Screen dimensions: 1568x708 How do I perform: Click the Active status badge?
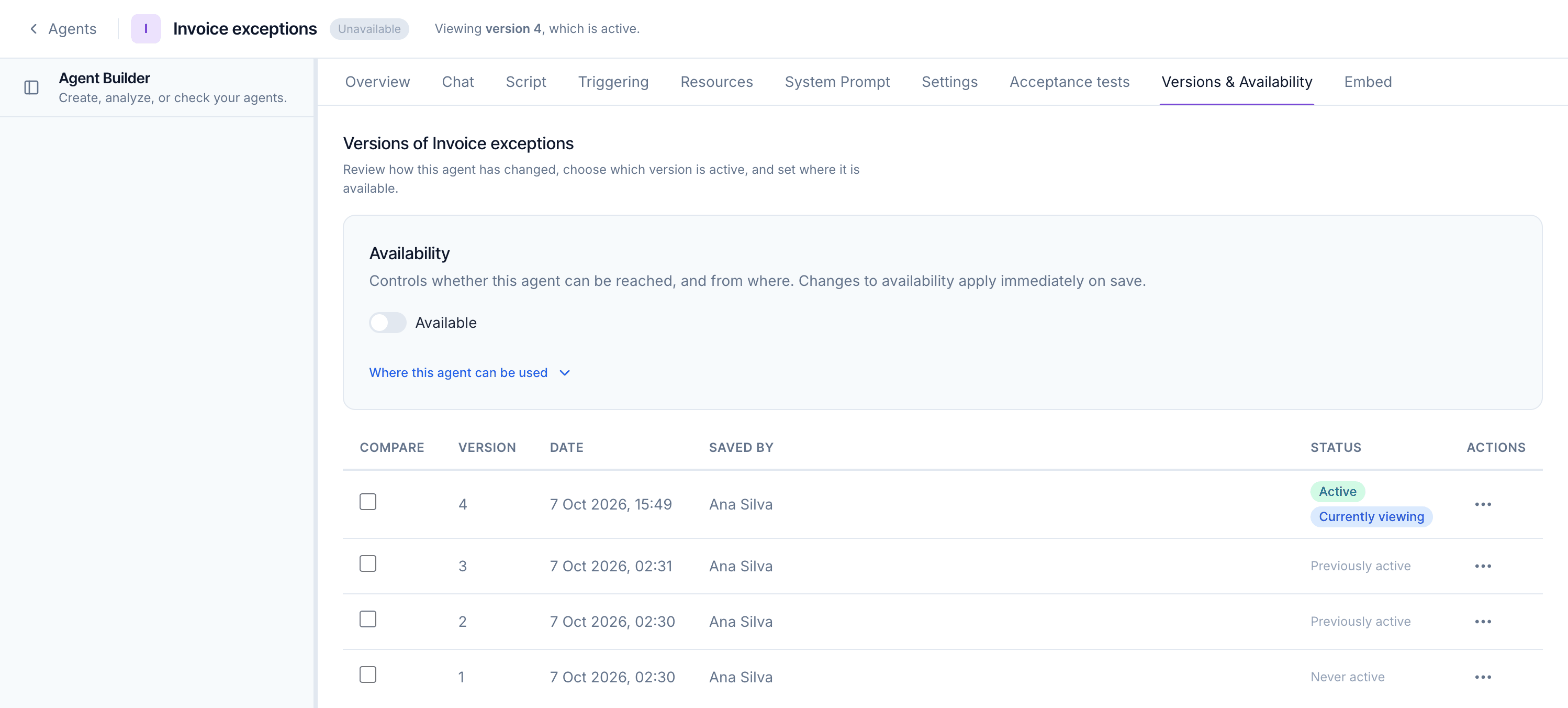coord(1338,491)
